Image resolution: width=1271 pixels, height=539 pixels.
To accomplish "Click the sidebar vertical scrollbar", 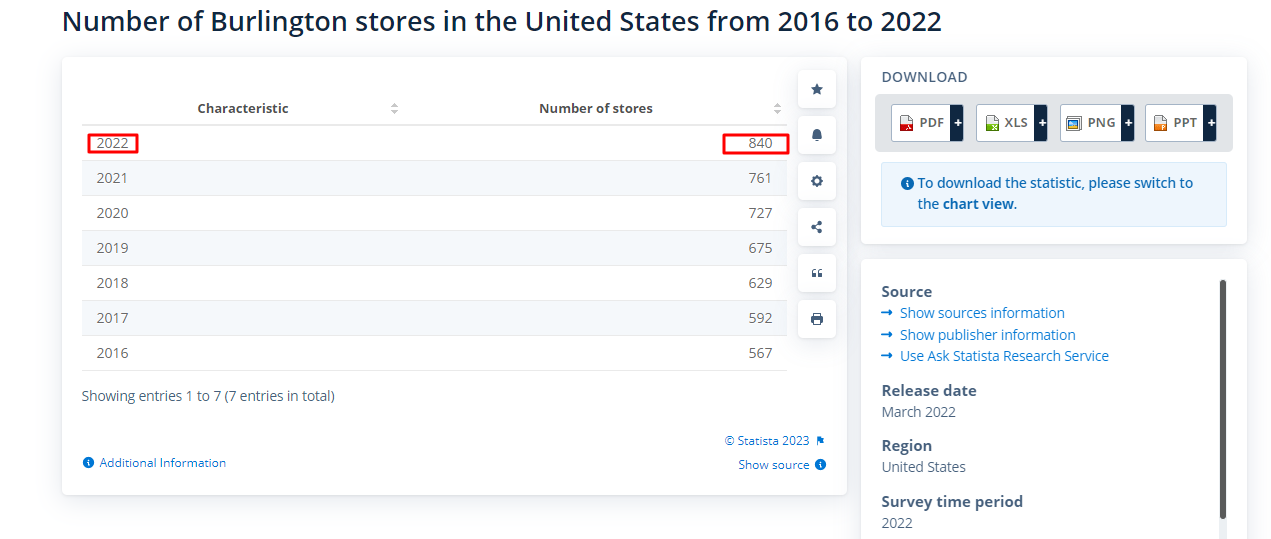I will click(1222, 400).
